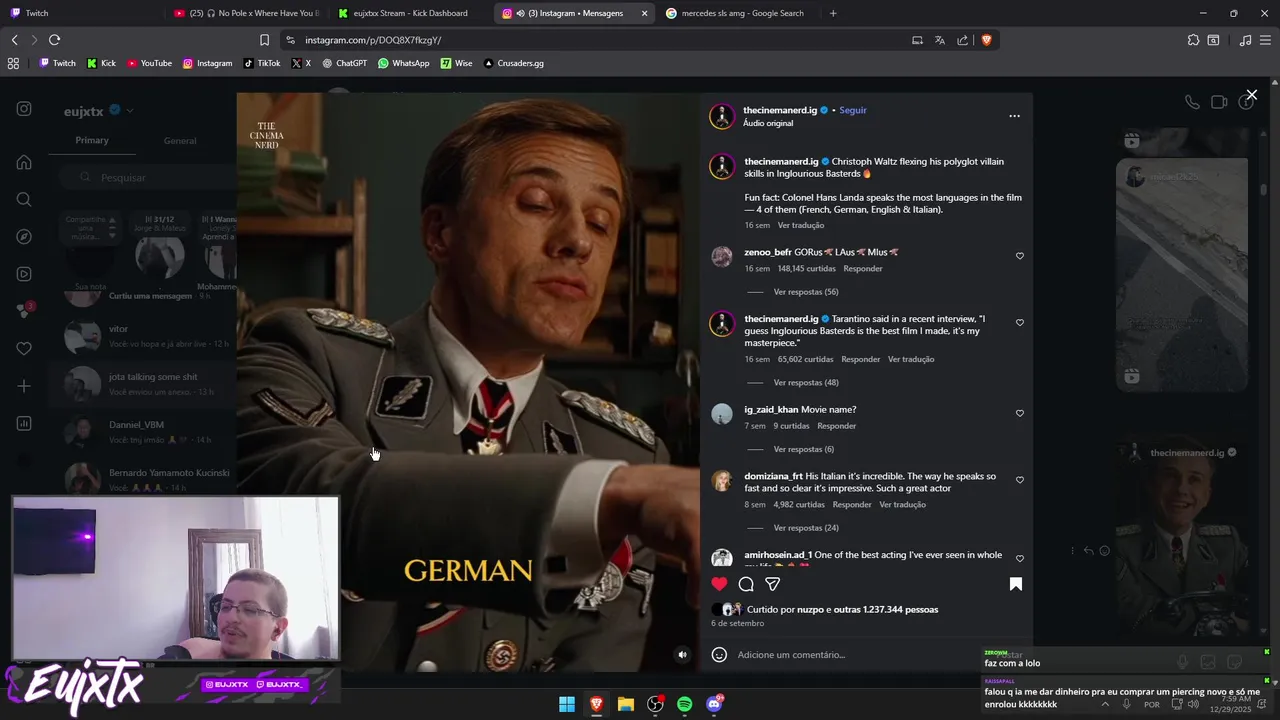Open the thecinemanerd.ig profile from the post header
Viewport: 1280px width, 720px height.
point(780,110)
